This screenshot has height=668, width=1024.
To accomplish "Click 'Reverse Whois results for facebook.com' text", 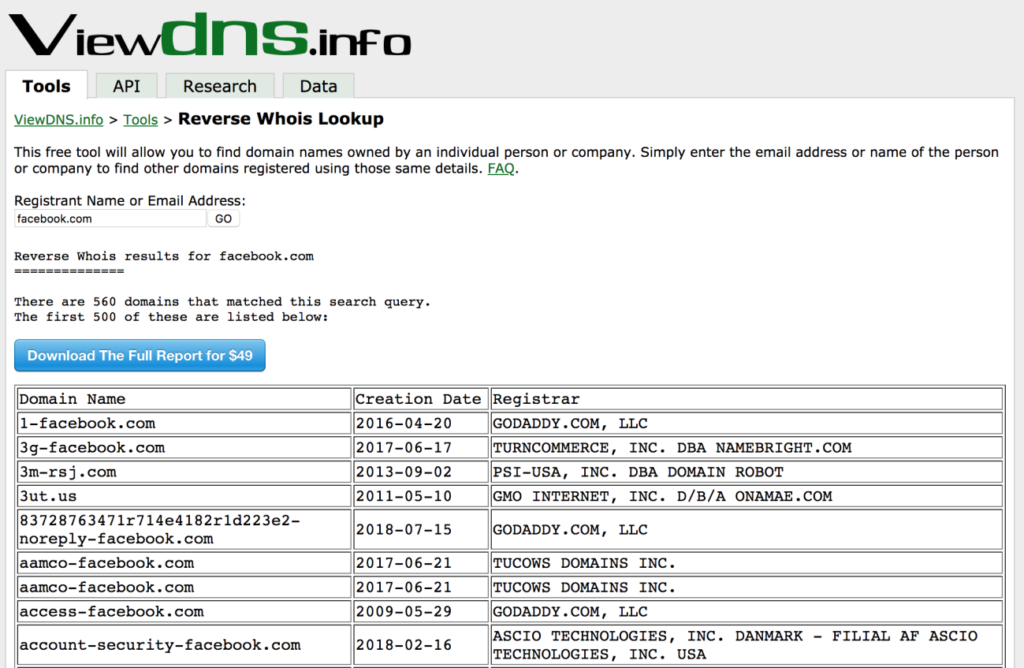I will 164,256.
